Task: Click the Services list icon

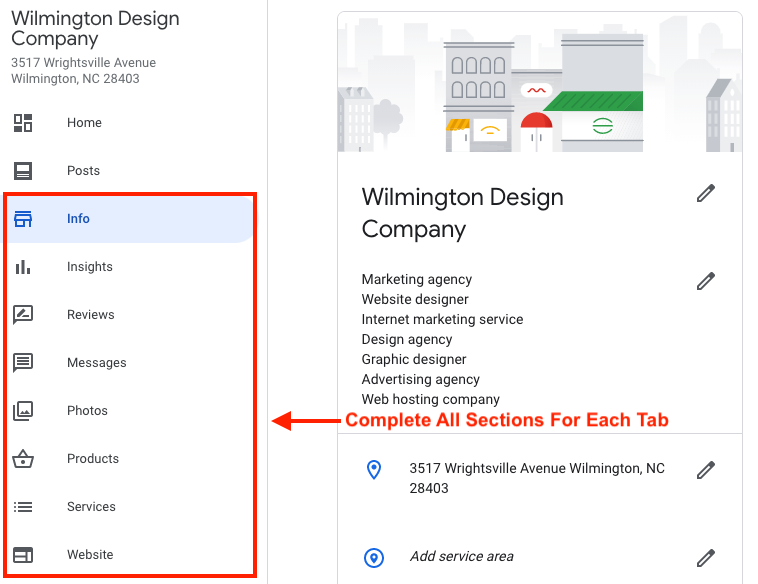Action: coord(23,507)
